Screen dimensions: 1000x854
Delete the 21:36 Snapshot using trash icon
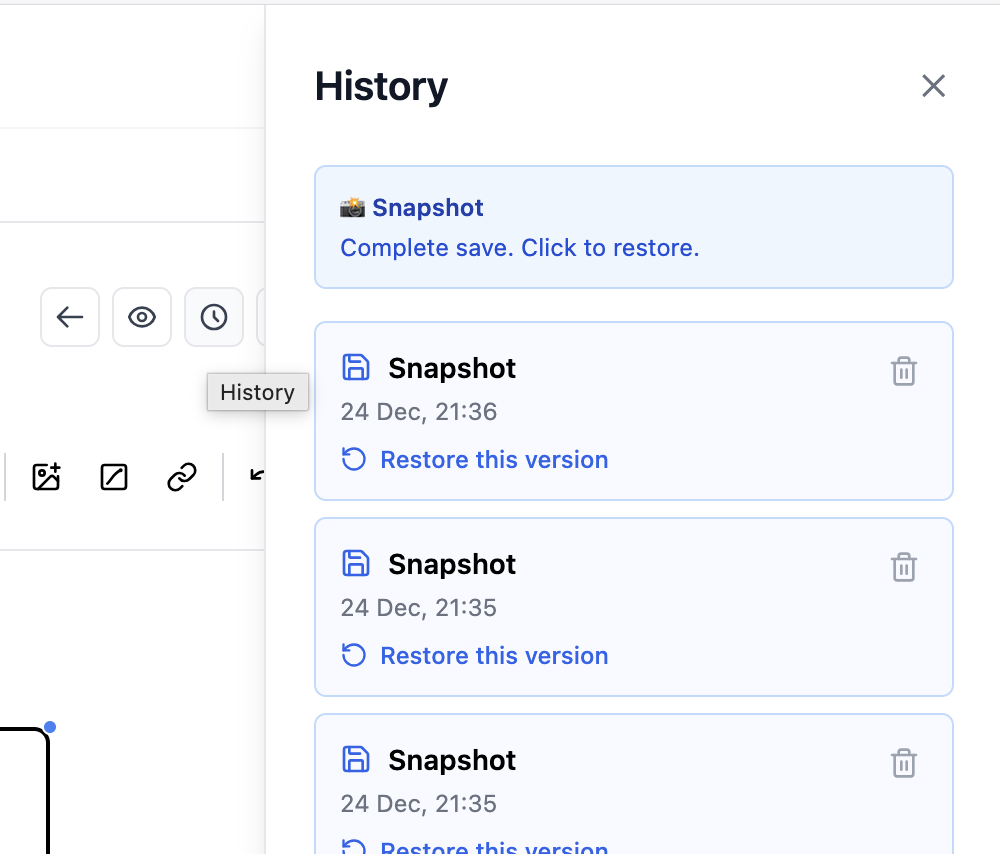[x=903, y=371]
